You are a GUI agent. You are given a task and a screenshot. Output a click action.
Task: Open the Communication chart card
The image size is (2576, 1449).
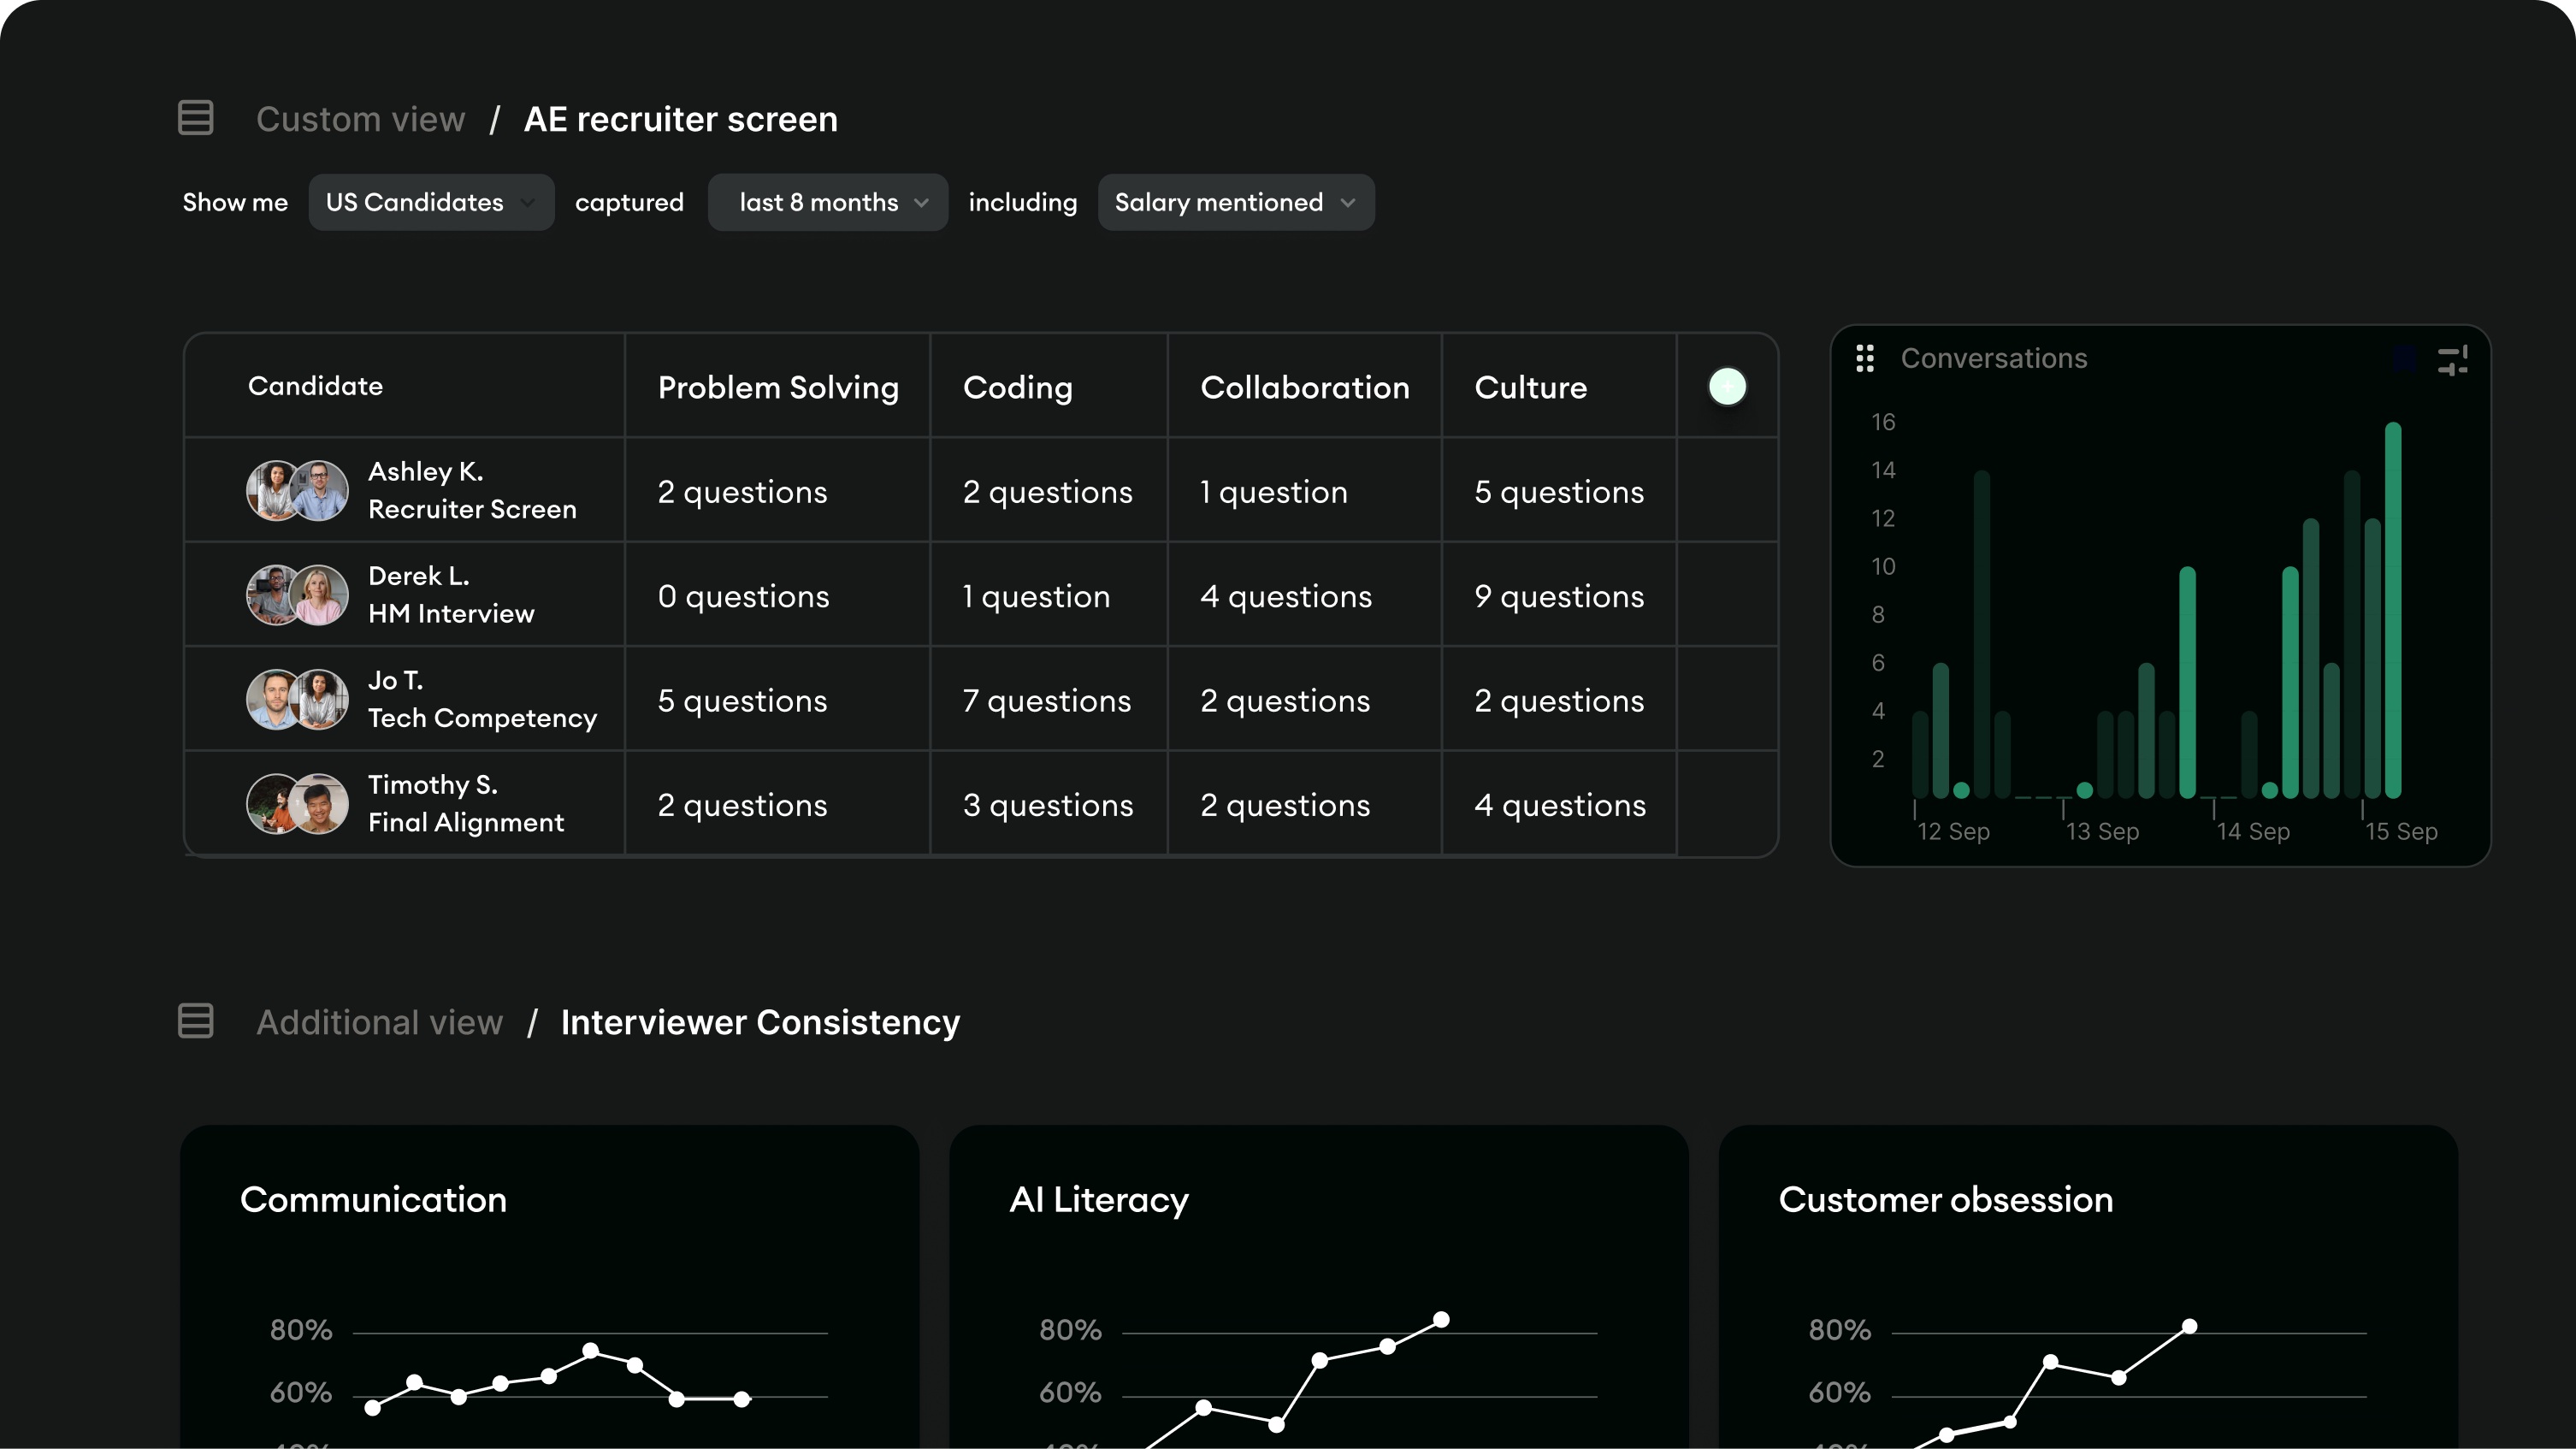coord(549,1287)
